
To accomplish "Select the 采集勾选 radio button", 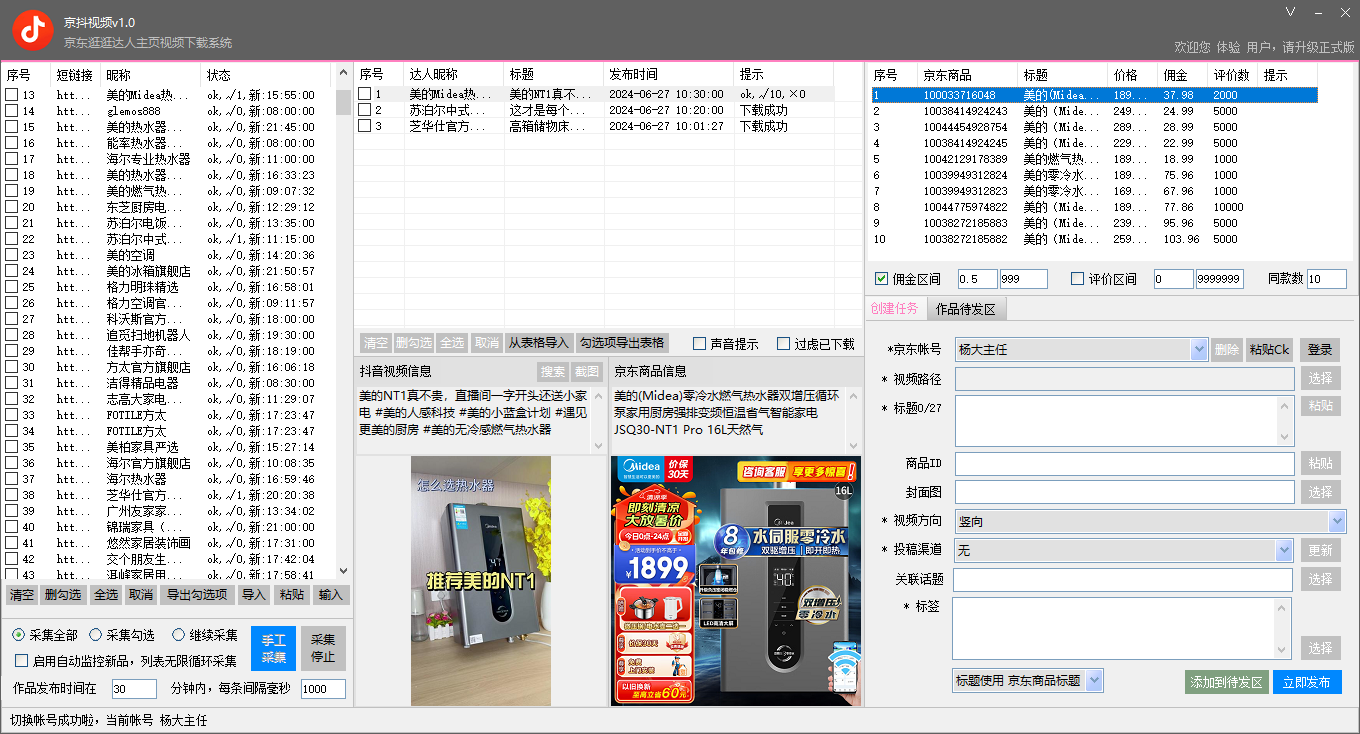I will [x=96, y=635].
